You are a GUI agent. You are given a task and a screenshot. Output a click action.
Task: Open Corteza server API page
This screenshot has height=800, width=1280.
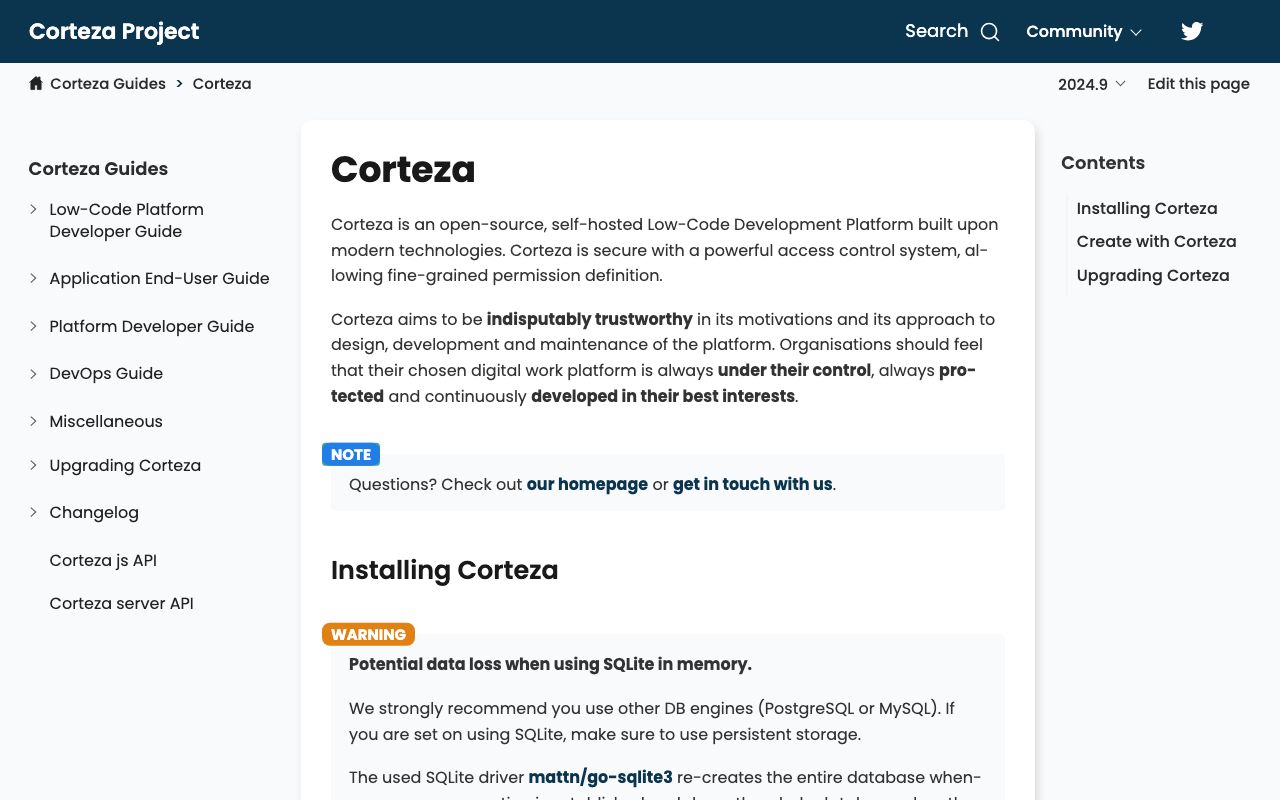(x=121, y=603)
